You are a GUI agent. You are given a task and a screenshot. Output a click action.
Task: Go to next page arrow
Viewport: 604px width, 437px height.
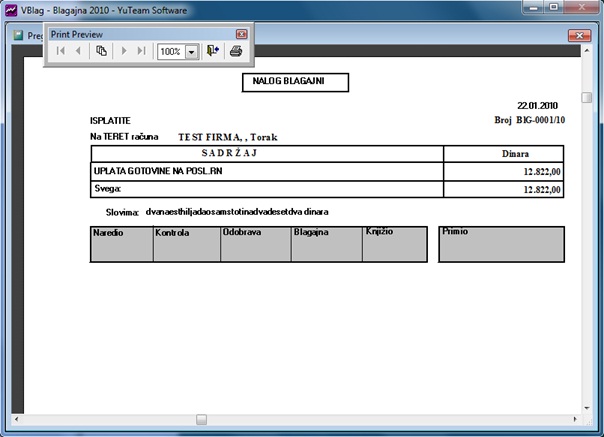pos(124,51)
